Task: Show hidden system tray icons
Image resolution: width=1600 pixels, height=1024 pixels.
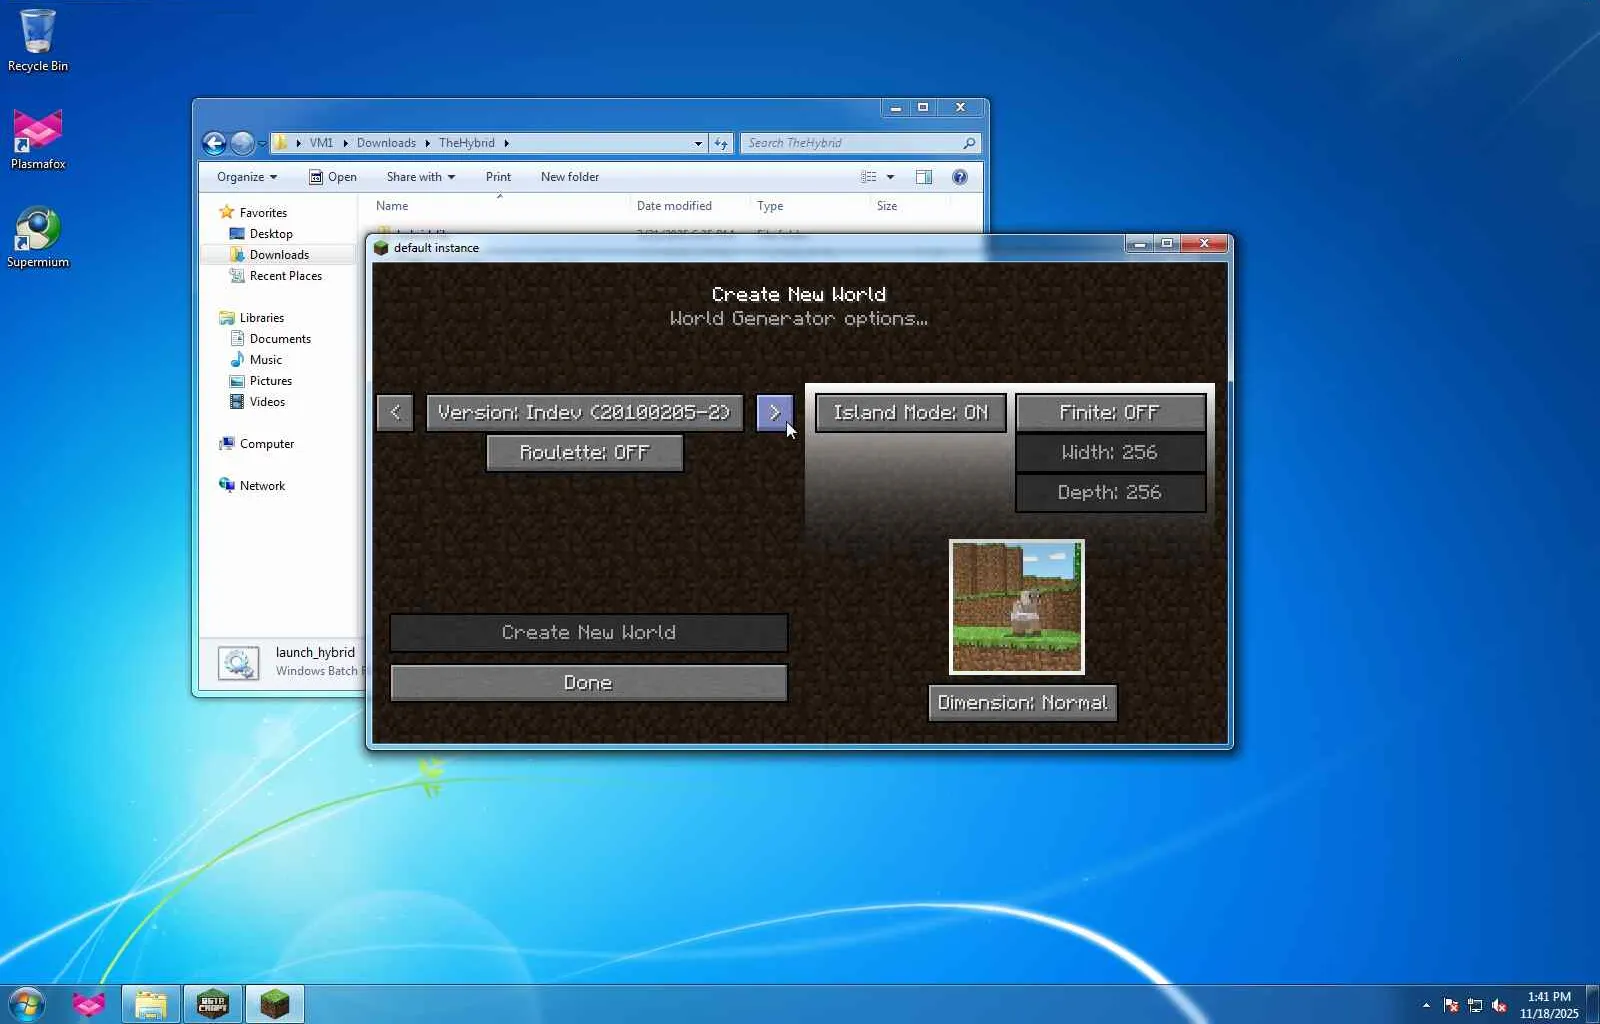Action: coord(1426,1005)
